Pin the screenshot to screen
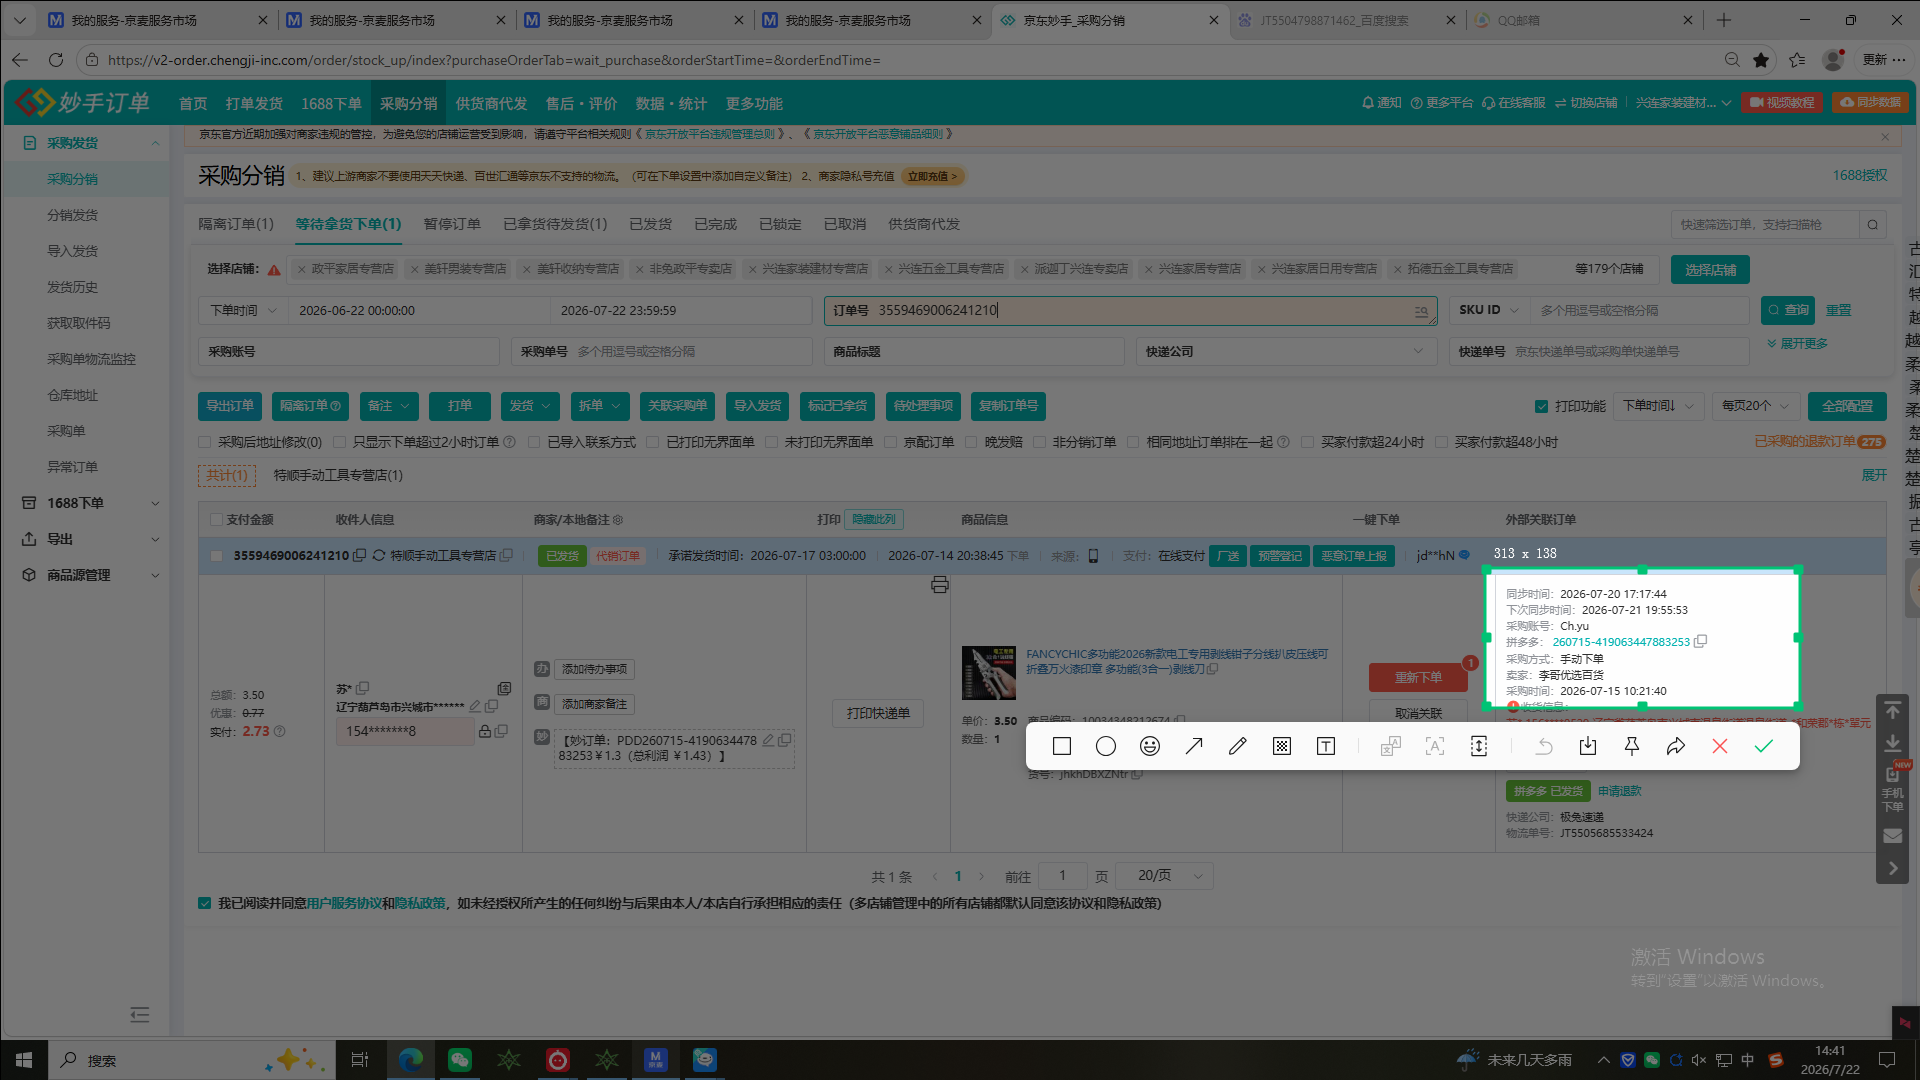This screenshot has height=1080, width=1920. (1632, 746)
